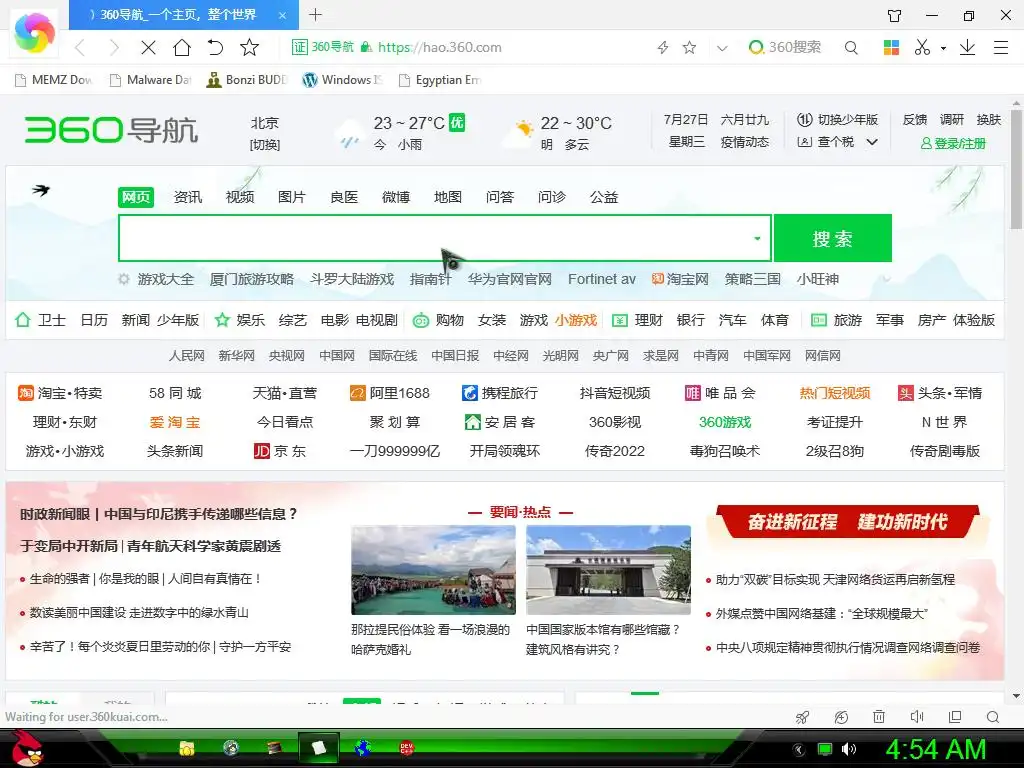Select the 资讯 search tab
The height and width of the screenshot is (768, 1024).
[x=187, y=197]
